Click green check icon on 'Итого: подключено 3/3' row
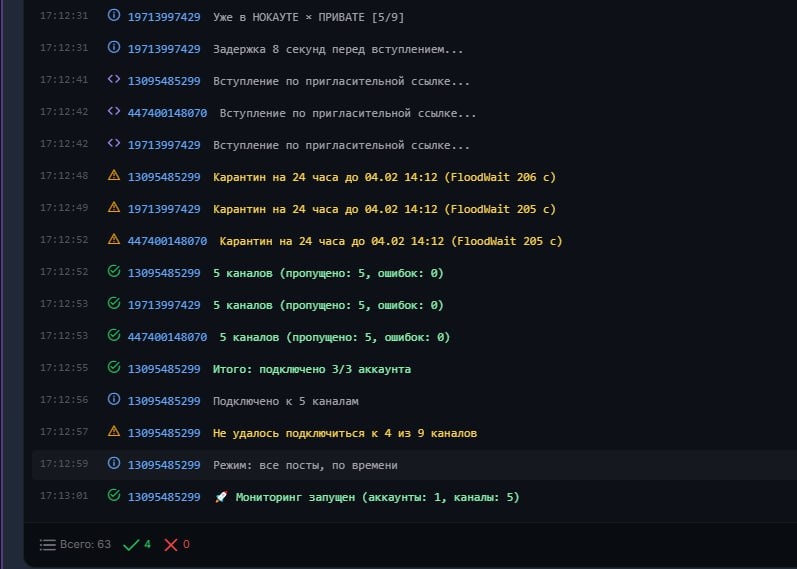797x569 pixels. click(x=114, y=367)
